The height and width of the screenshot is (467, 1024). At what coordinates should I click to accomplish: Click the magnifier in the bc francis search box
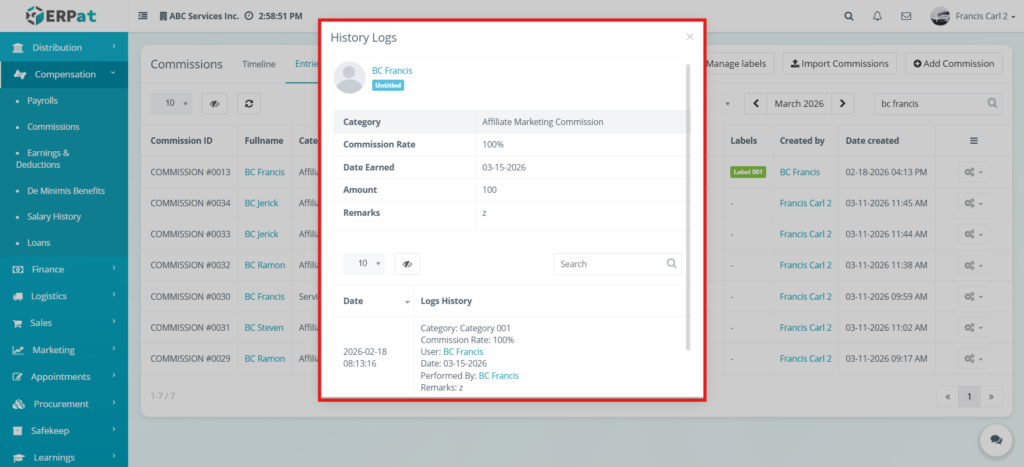pos(992,103)
